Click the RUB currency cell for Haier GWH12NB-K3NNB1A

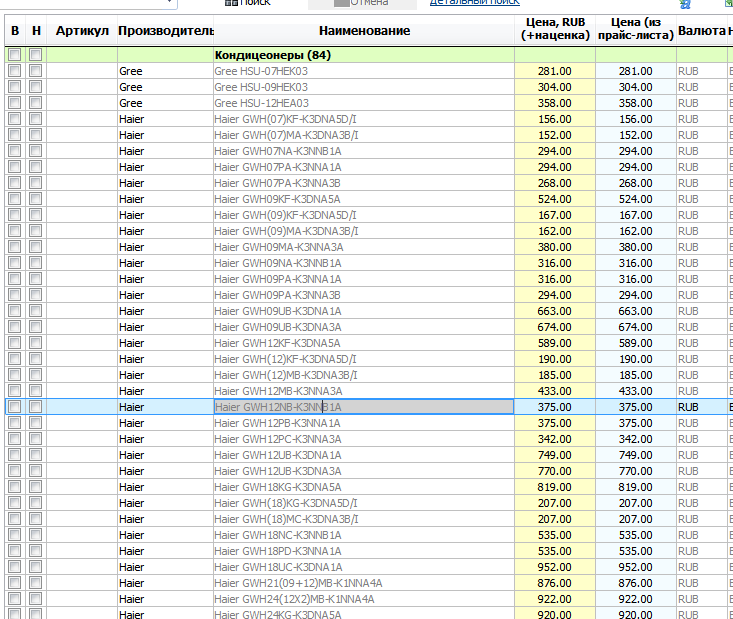tap(702, 407)
